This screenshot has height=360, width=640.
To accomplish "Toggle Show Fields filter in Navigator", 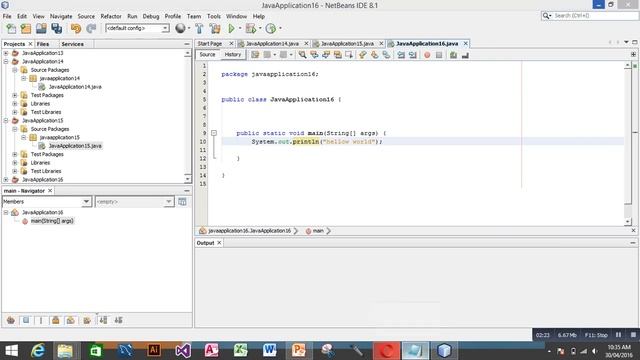I will click(26, 320).
